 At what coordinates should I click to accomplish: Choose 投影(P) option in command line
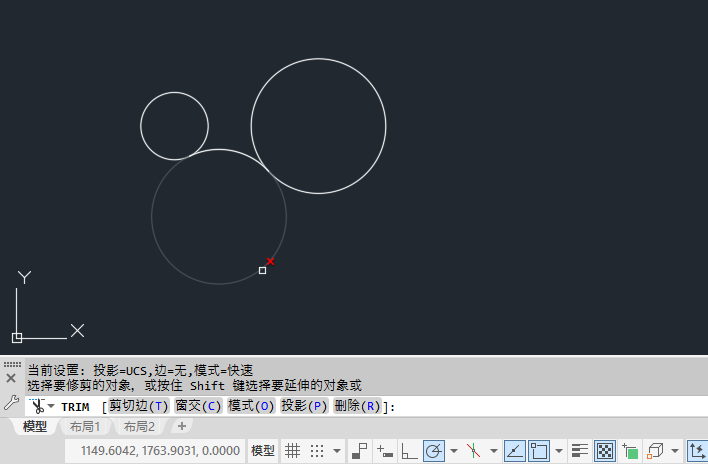pos(304,406)
